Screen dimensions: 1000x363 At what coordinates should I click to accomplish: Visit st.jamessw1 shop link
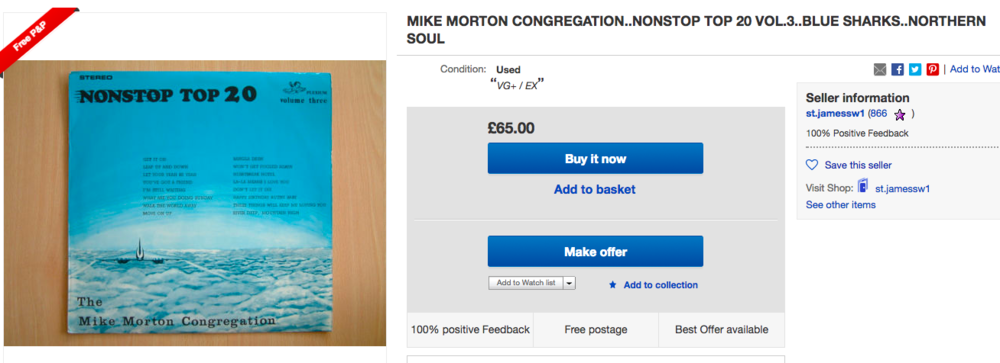click(x=902, y=189)
